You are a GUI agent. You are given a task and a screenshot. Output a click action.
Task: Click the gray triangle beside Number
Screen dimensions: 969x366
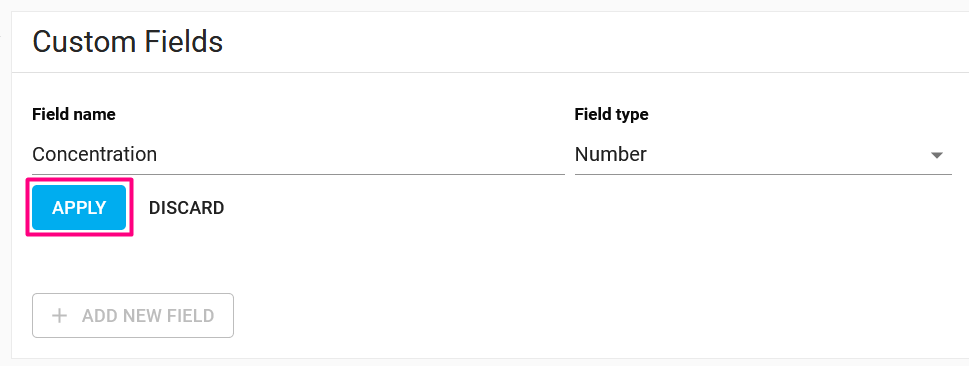(x=937, y=155)
